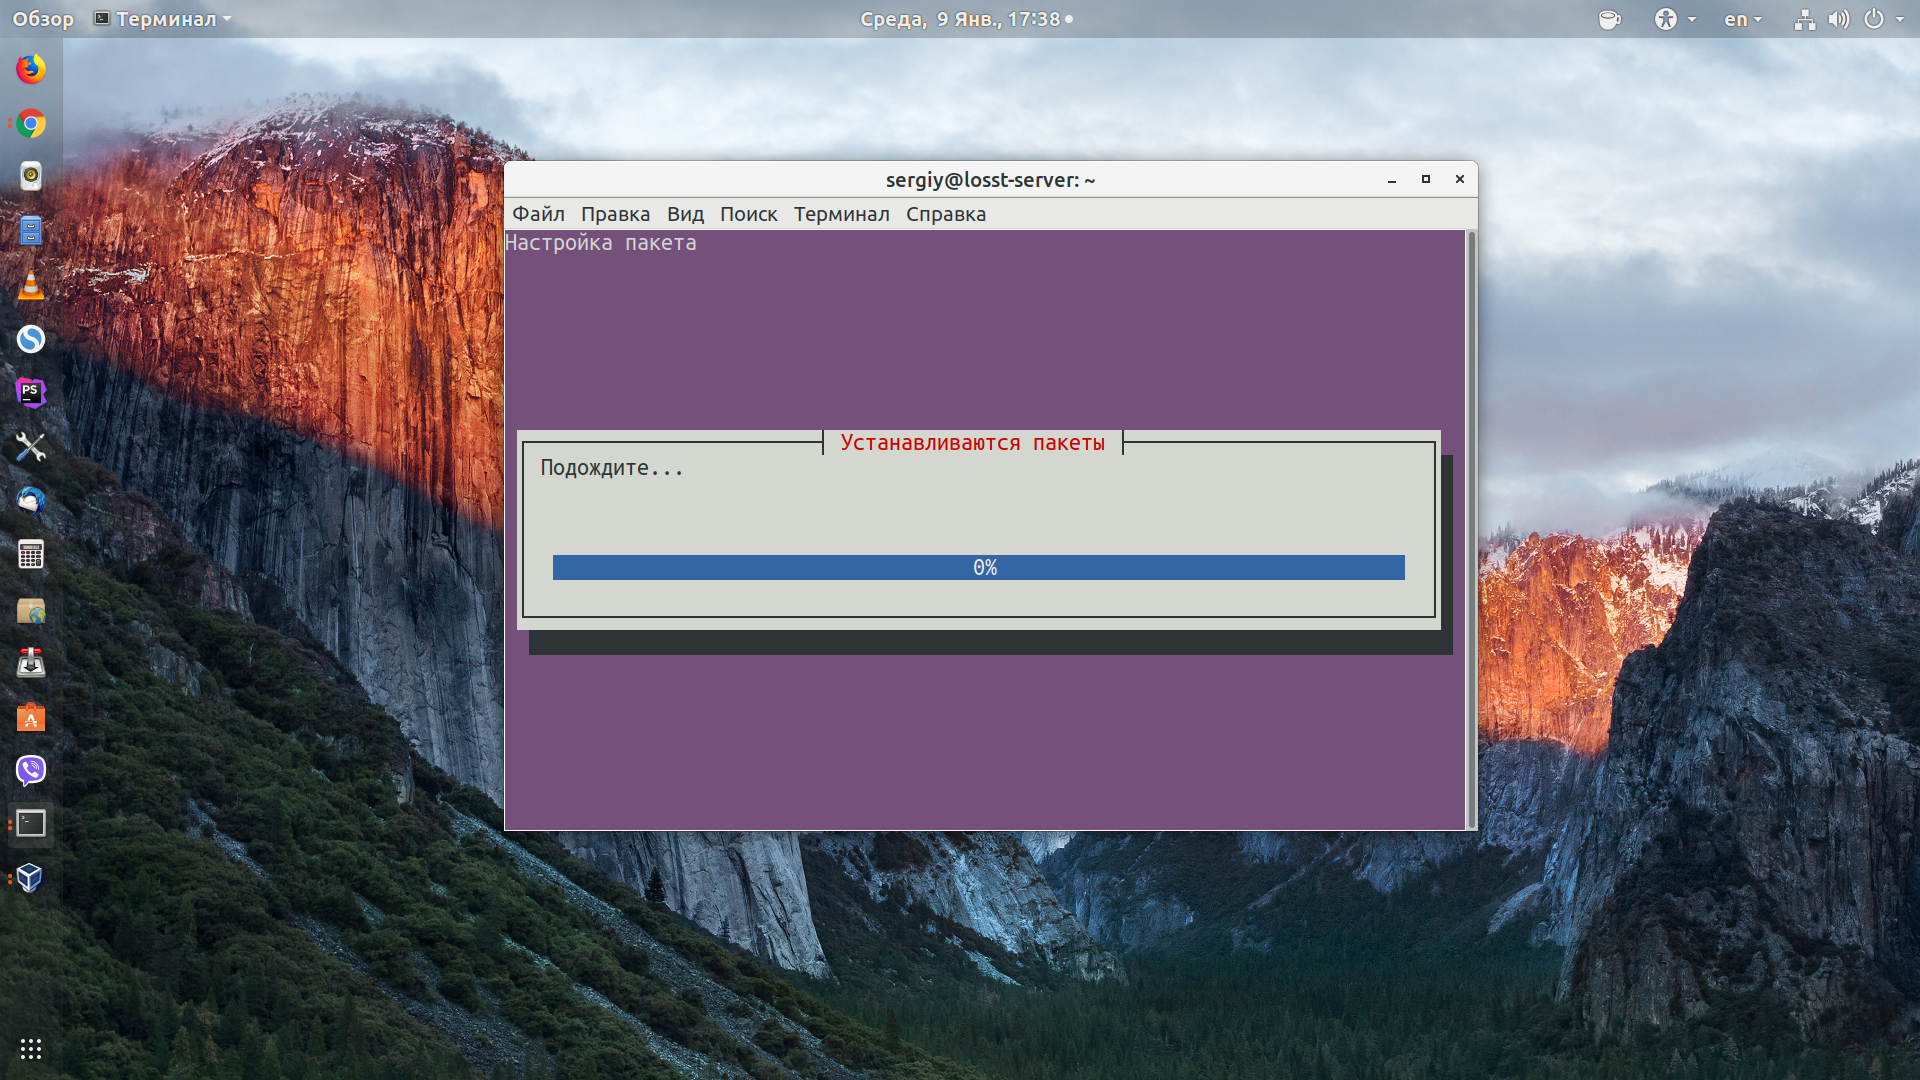Open the Файл menu

pos(538,214)
